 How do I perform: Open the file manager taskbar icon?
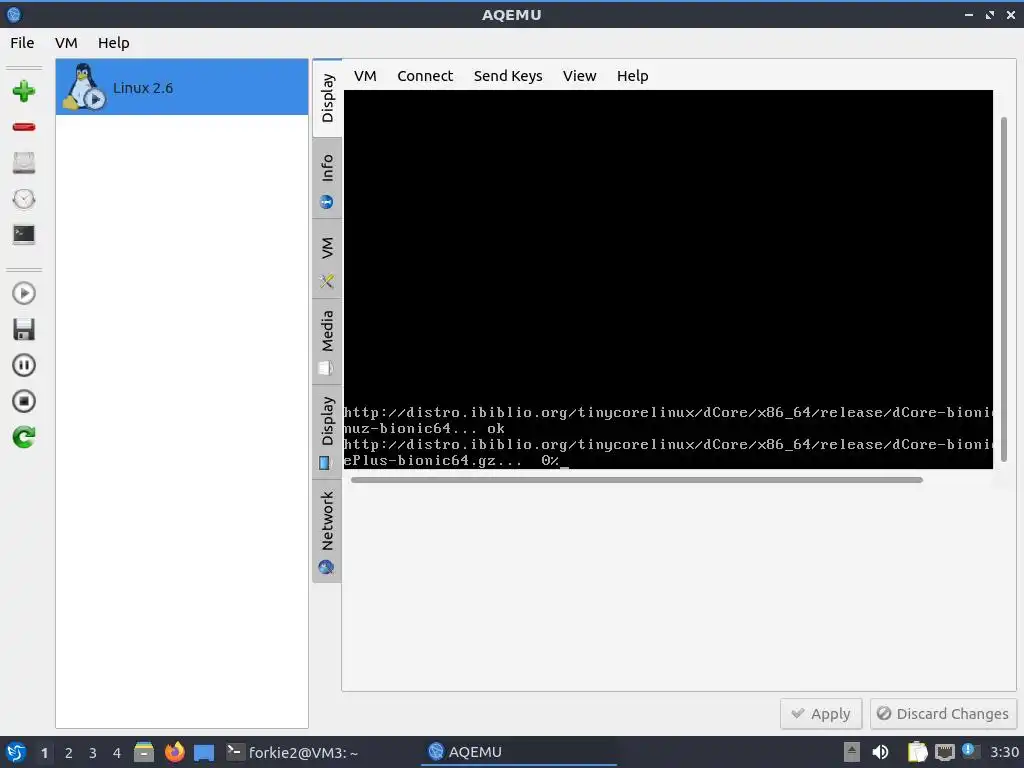(144, 752)
